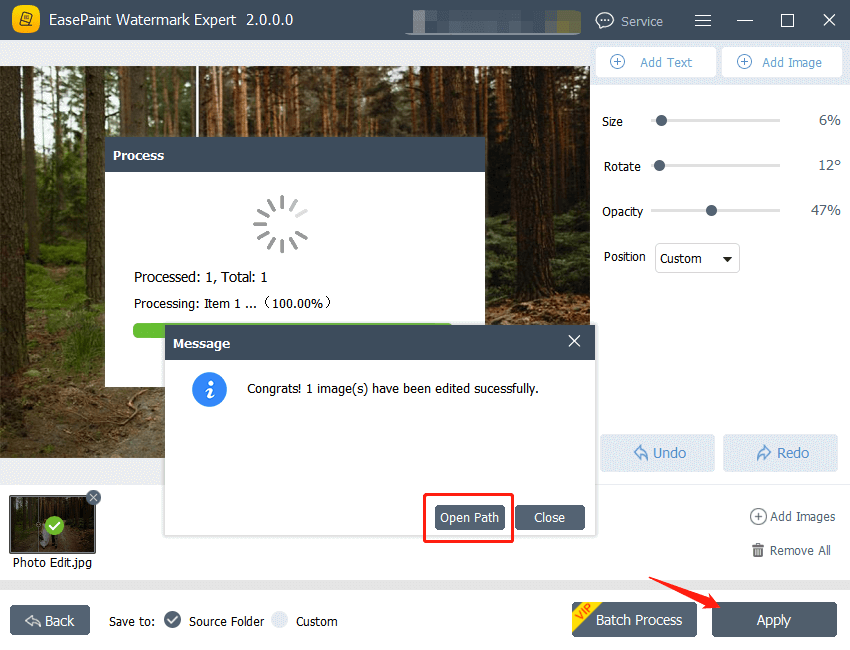The height and width of the screenshot is (650, 850).
Task: Open the Position dropdown showing Custom
Action: [696, 258]
